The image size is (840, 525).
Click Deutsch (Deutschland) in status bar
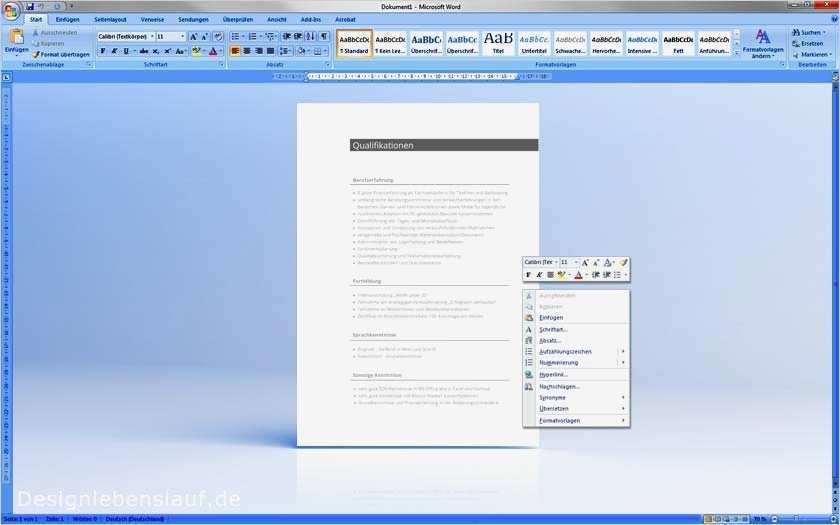[x=134, y=519]
